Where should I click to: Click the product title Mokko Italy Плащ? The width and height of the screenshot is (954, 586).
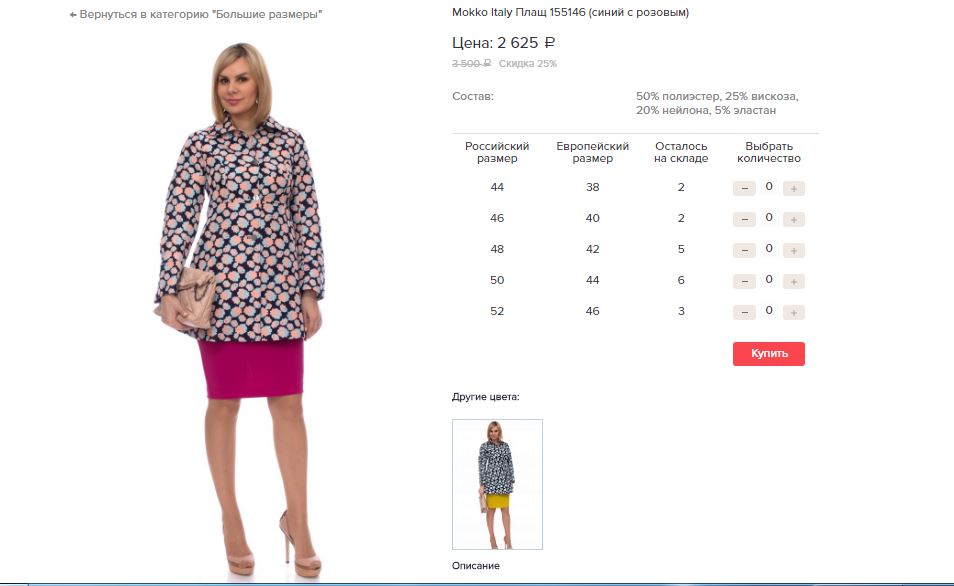pyautogui.click(x=570, y=12)
